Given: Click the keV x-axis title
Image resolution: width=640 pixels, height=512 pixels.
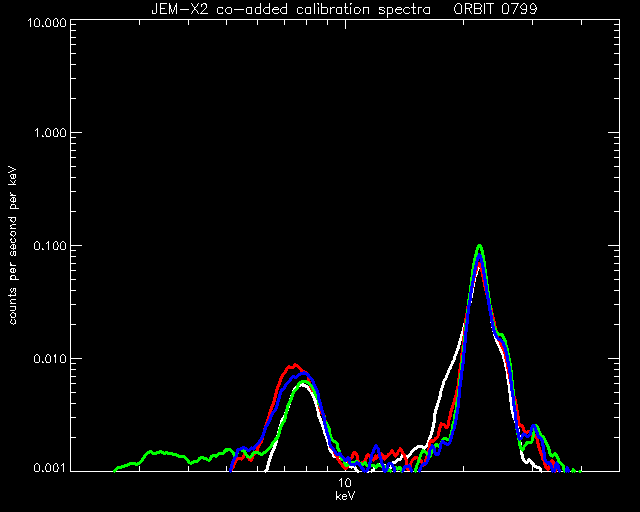Looking at the screenshot, I should point(345,496).
